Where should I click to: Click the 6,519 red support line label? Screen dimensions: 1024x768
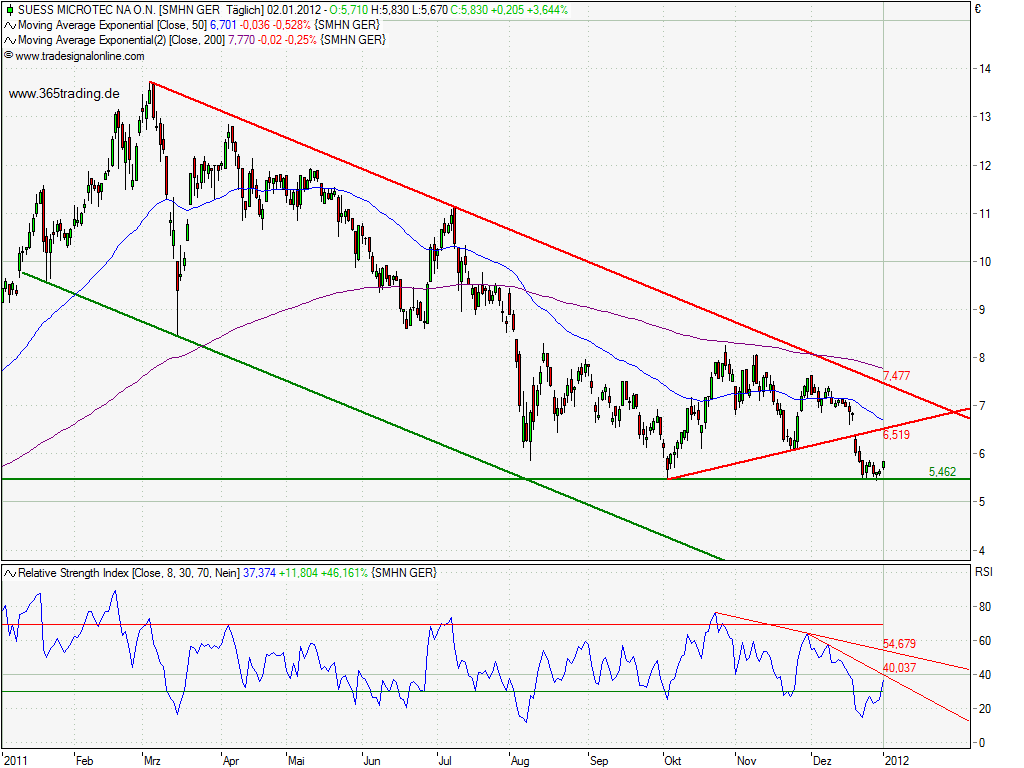point(896,435)
